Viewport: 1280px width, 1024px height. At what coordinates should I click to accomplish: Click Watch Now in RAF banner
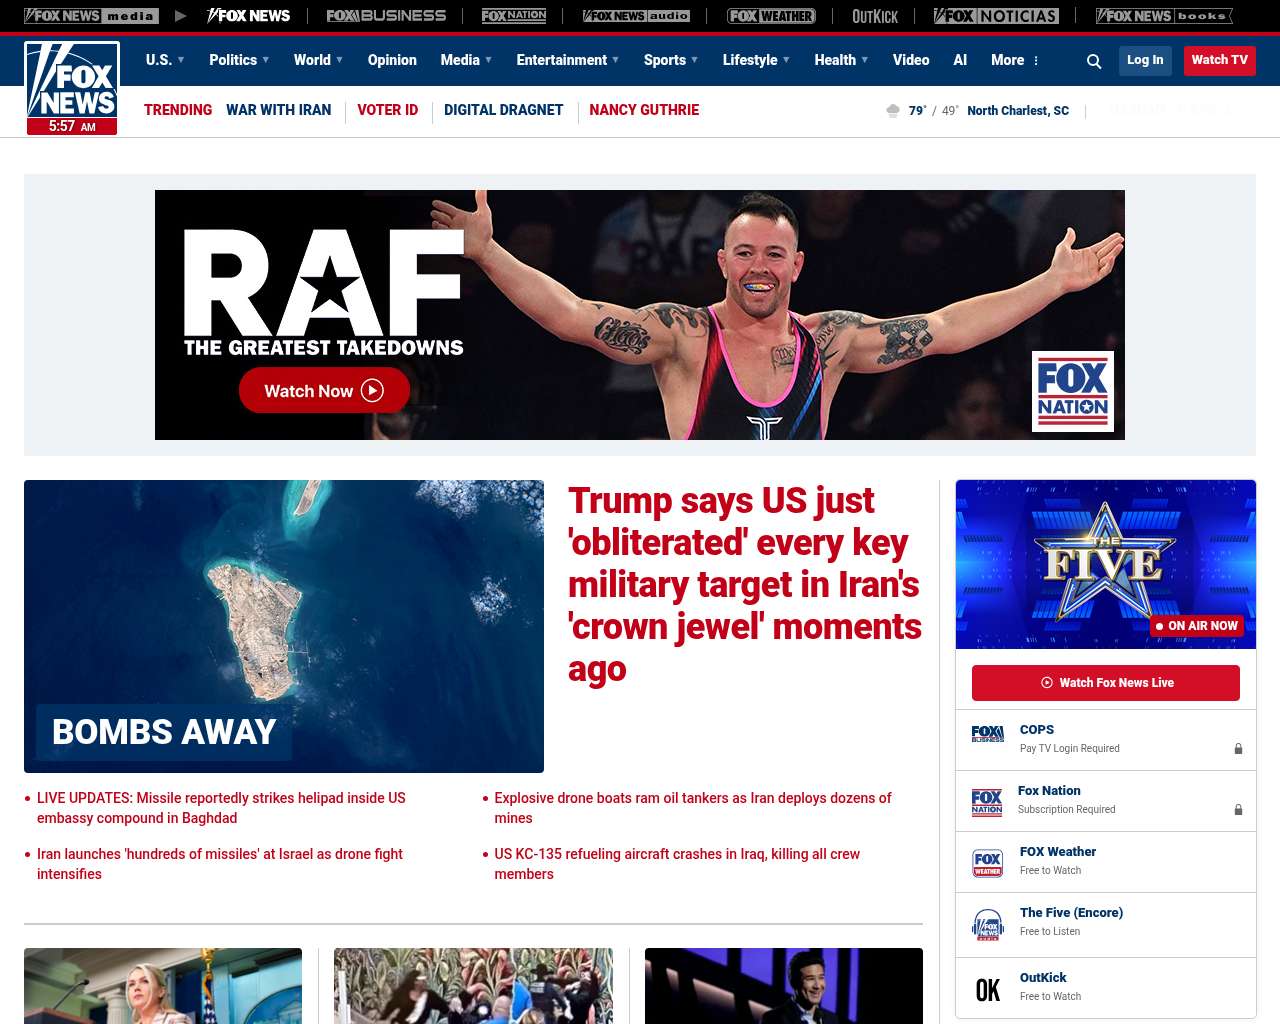pos(324,390)
